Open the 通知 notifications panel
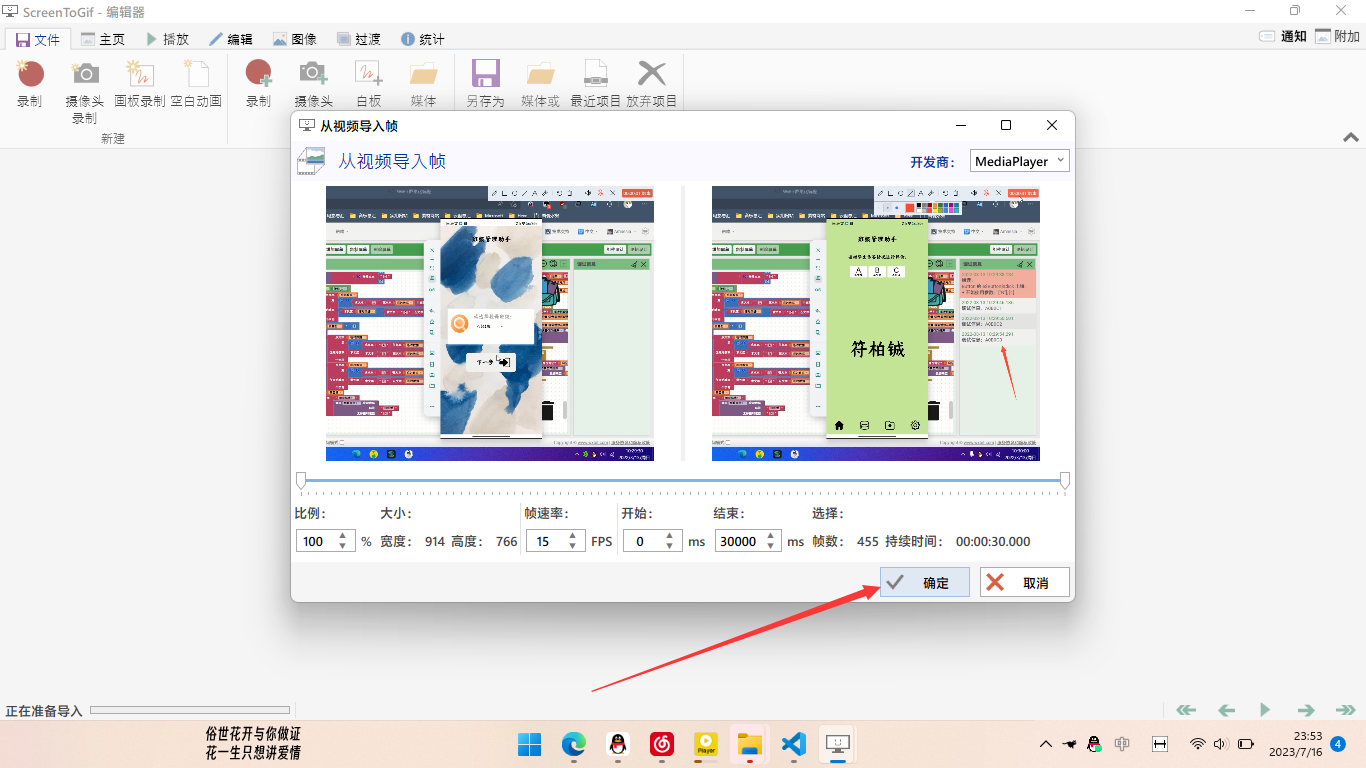Viewport: 1366px width, 768px height. pyautogui.click(x=1281, y=34)
